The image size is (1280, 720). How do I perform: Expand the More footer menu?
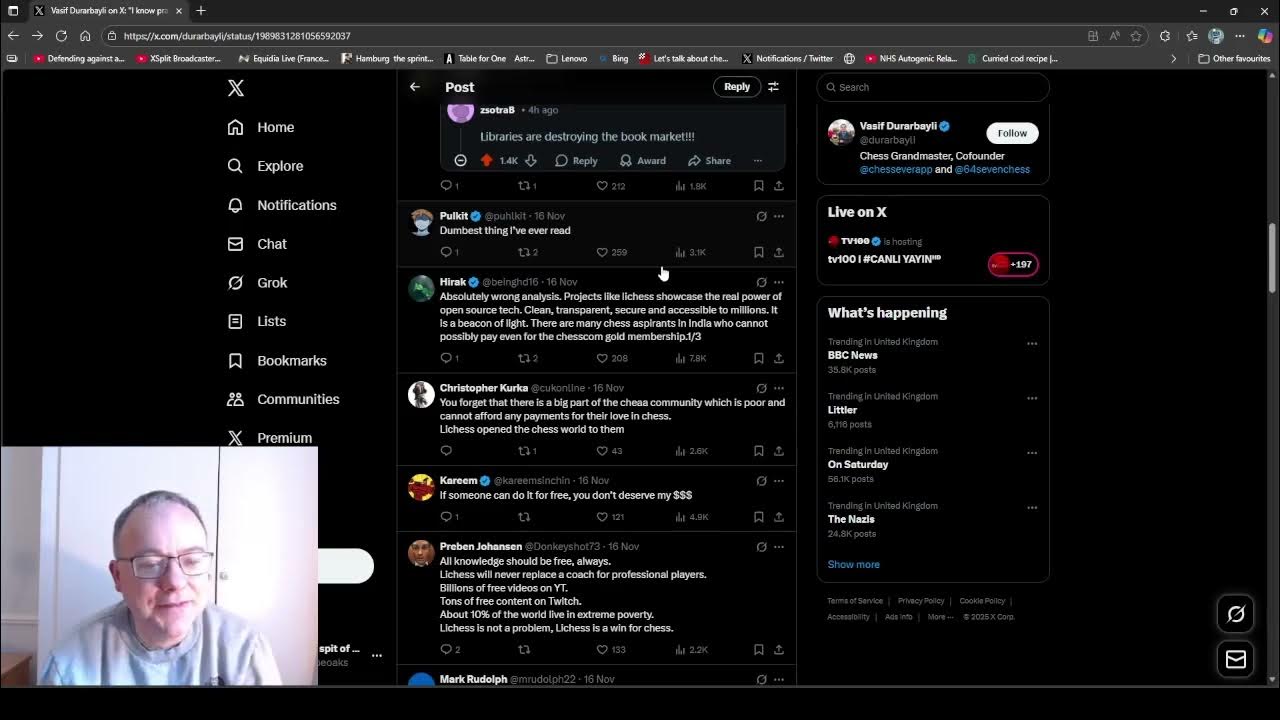[940, 617]
